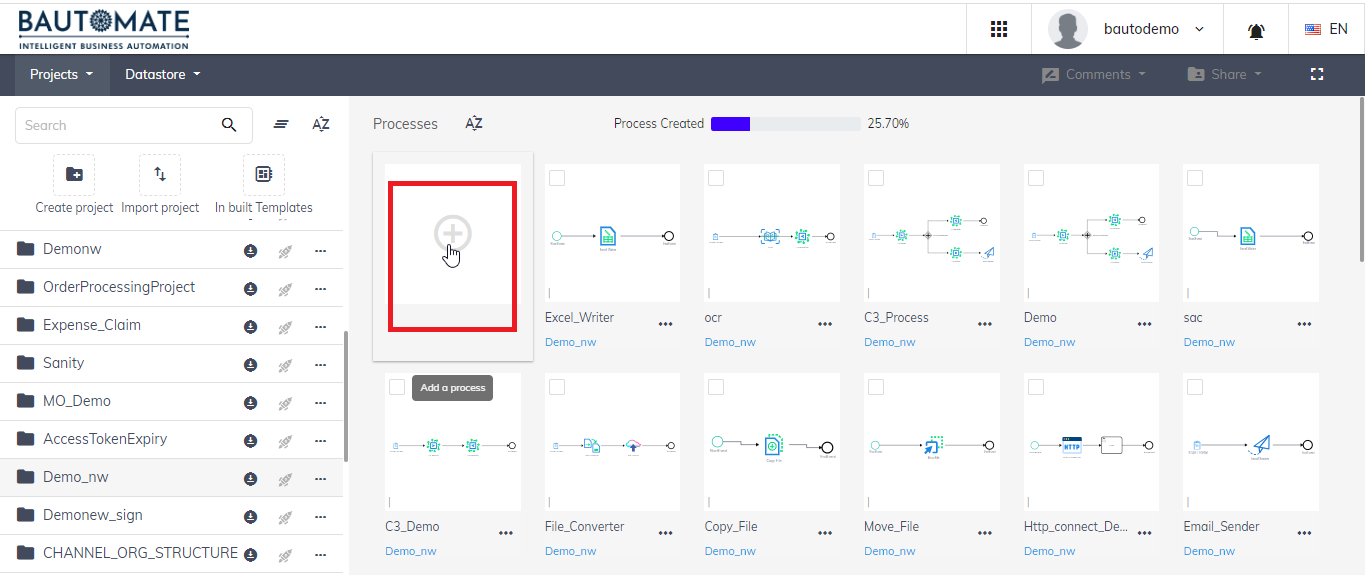Select the ocr process checkbox
The image size is (1365, 575).
click(716, 178)
